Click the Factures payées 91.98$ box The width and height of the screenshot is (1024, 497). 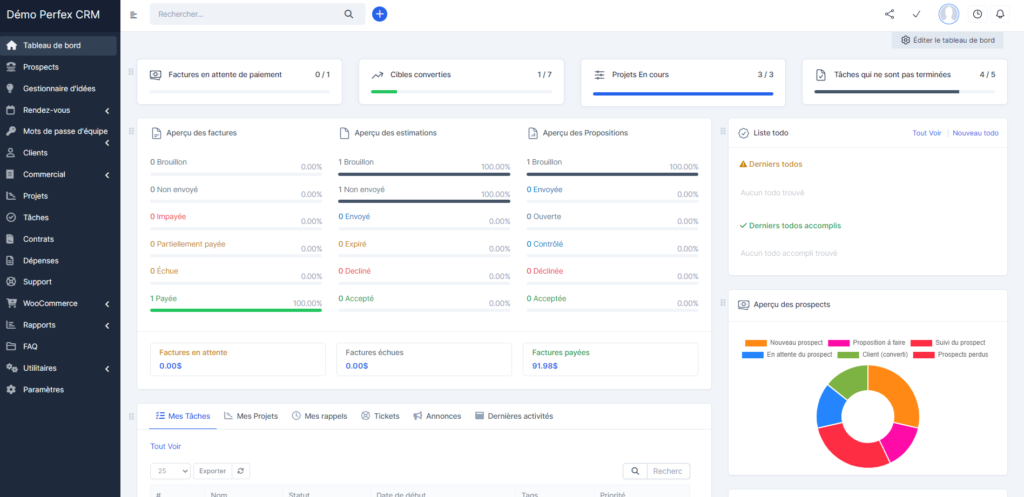point(611,359)
